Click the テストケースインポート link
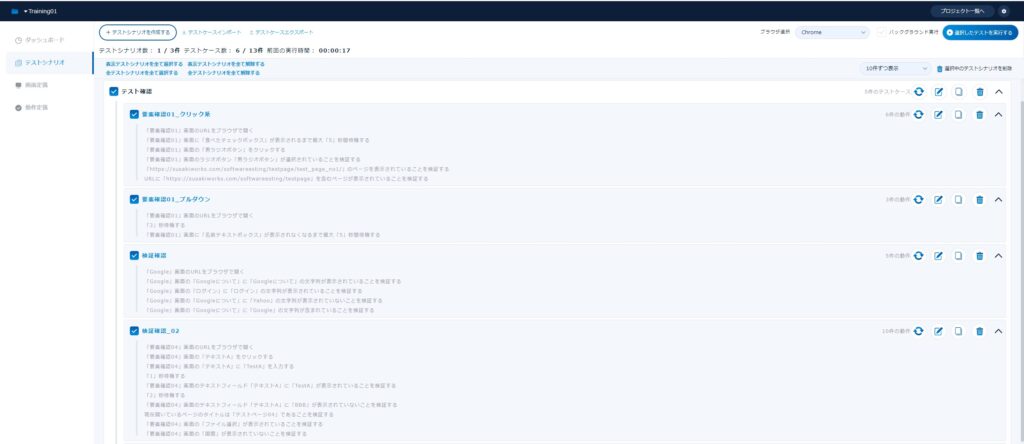 212,32
